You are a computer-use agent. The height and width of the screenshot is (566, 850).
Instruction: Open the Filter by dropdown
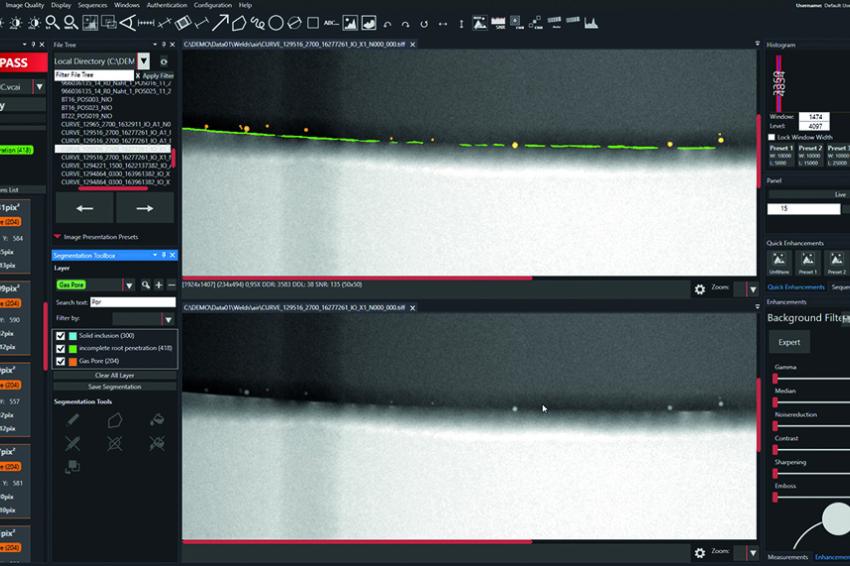tap(168, 319)
